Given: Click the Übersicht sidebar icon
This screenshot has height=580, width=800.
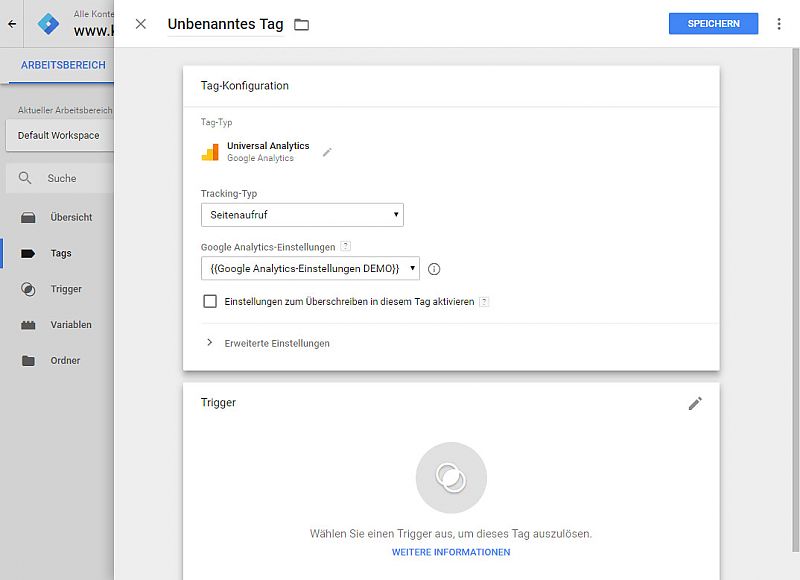Looking at the screenshot, I should [x=28, y=218].
